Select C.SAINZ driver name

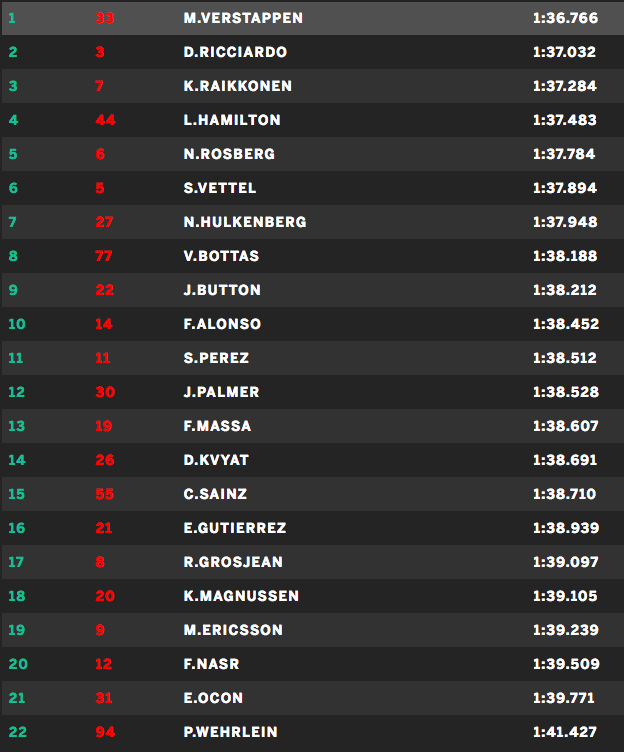point(215,494)
